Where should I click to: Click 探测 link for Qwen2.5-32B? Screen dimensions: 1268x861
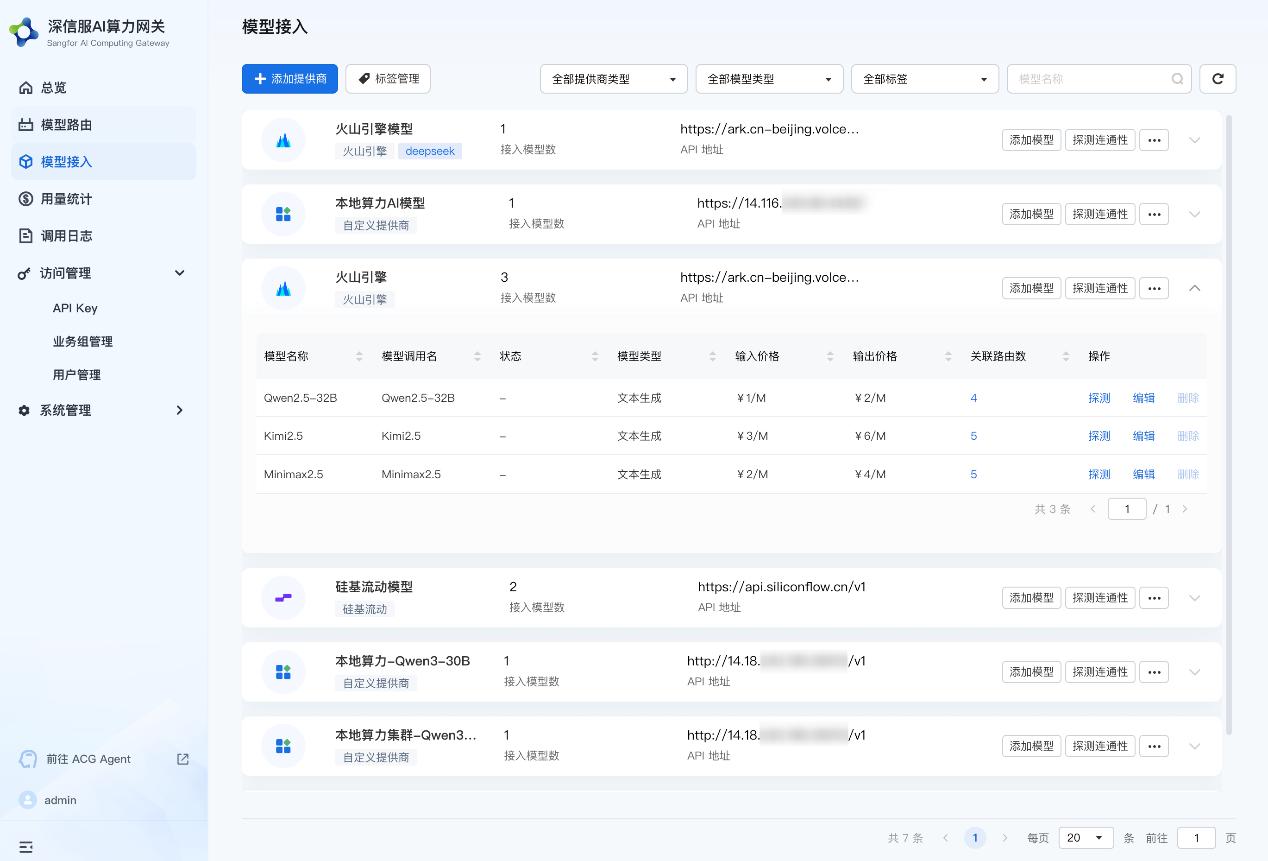(1099, 398)
